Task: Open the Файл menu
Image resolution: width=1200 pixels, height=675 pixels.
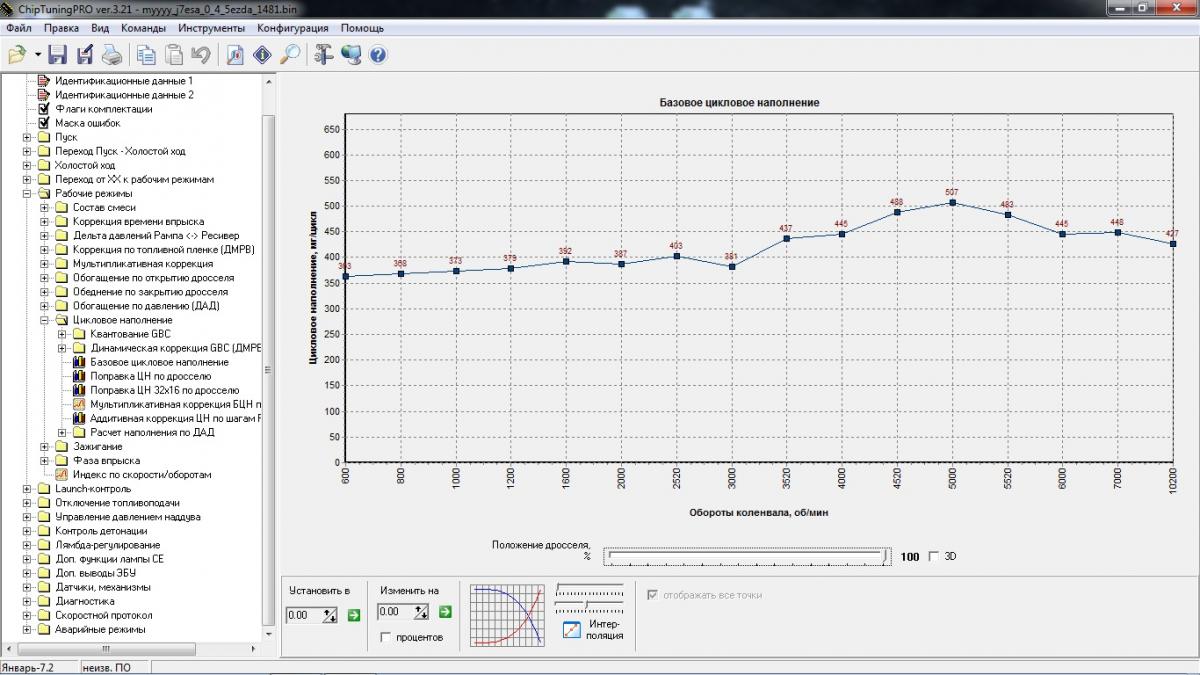Action: (x=18, y=28)
